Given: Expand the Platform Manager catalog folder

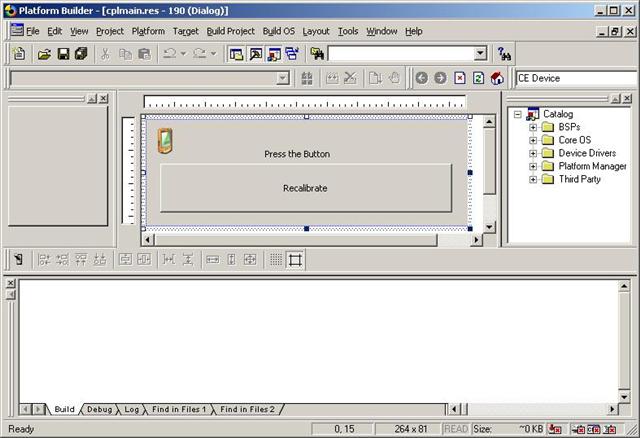Looking at the screenshot, I should point(533,167).
